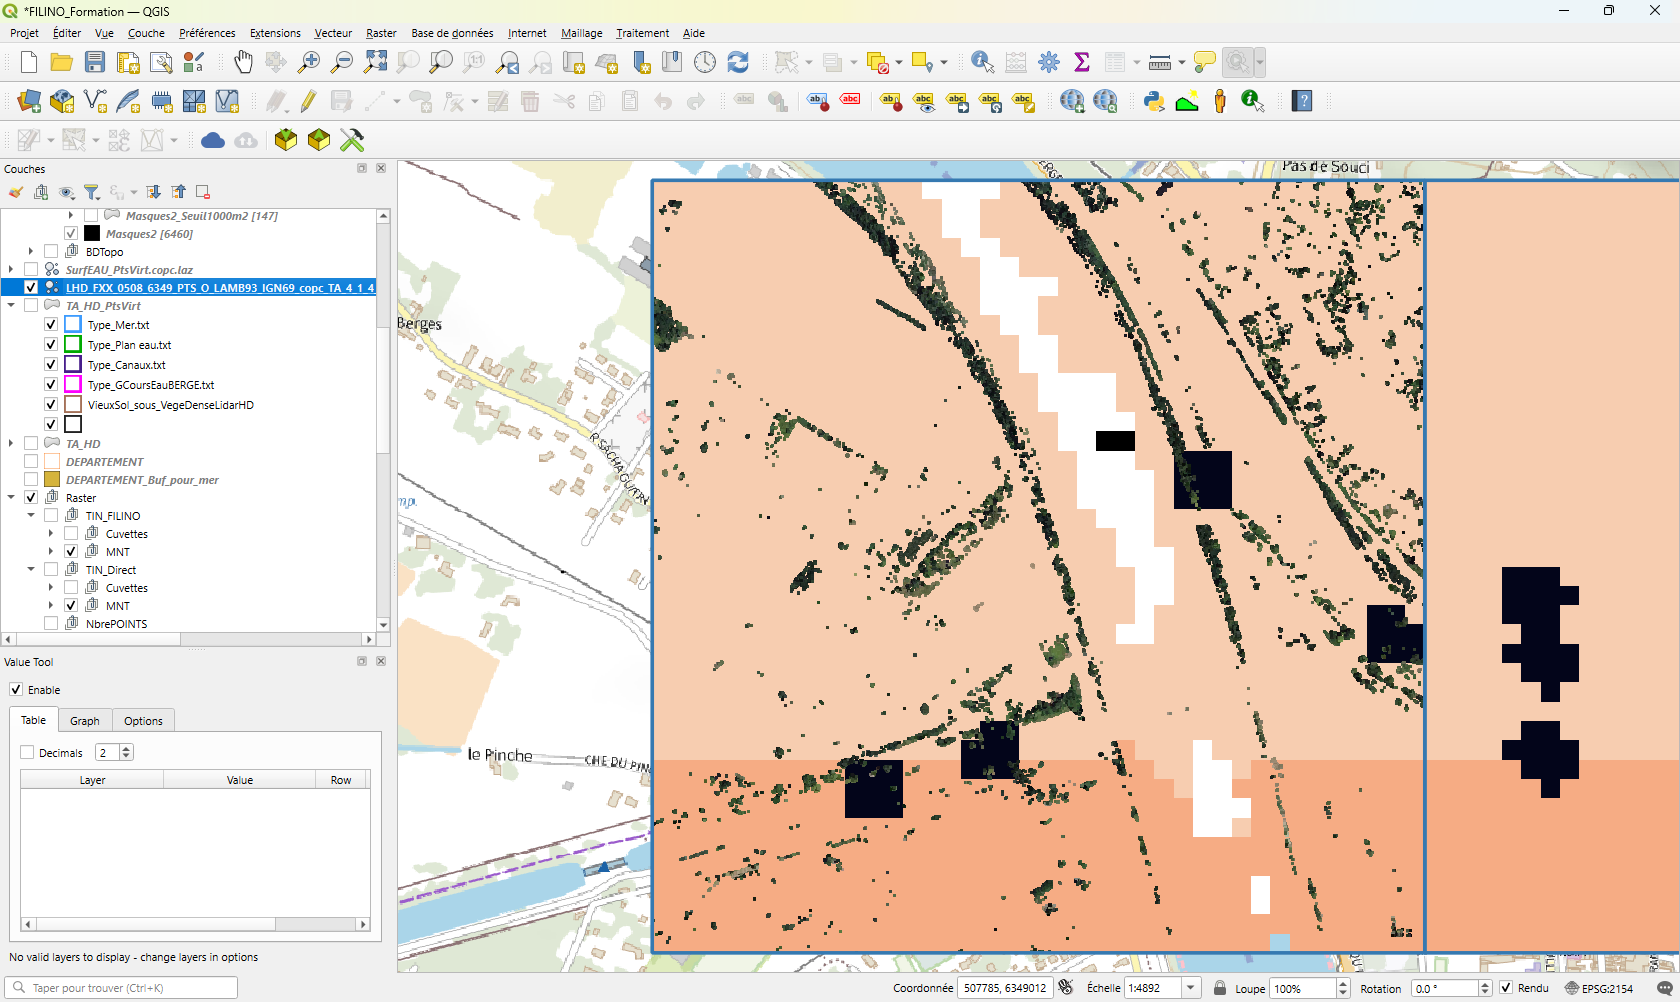Open the Traitement menu
1680x1002 pixels.
point(642,33)
